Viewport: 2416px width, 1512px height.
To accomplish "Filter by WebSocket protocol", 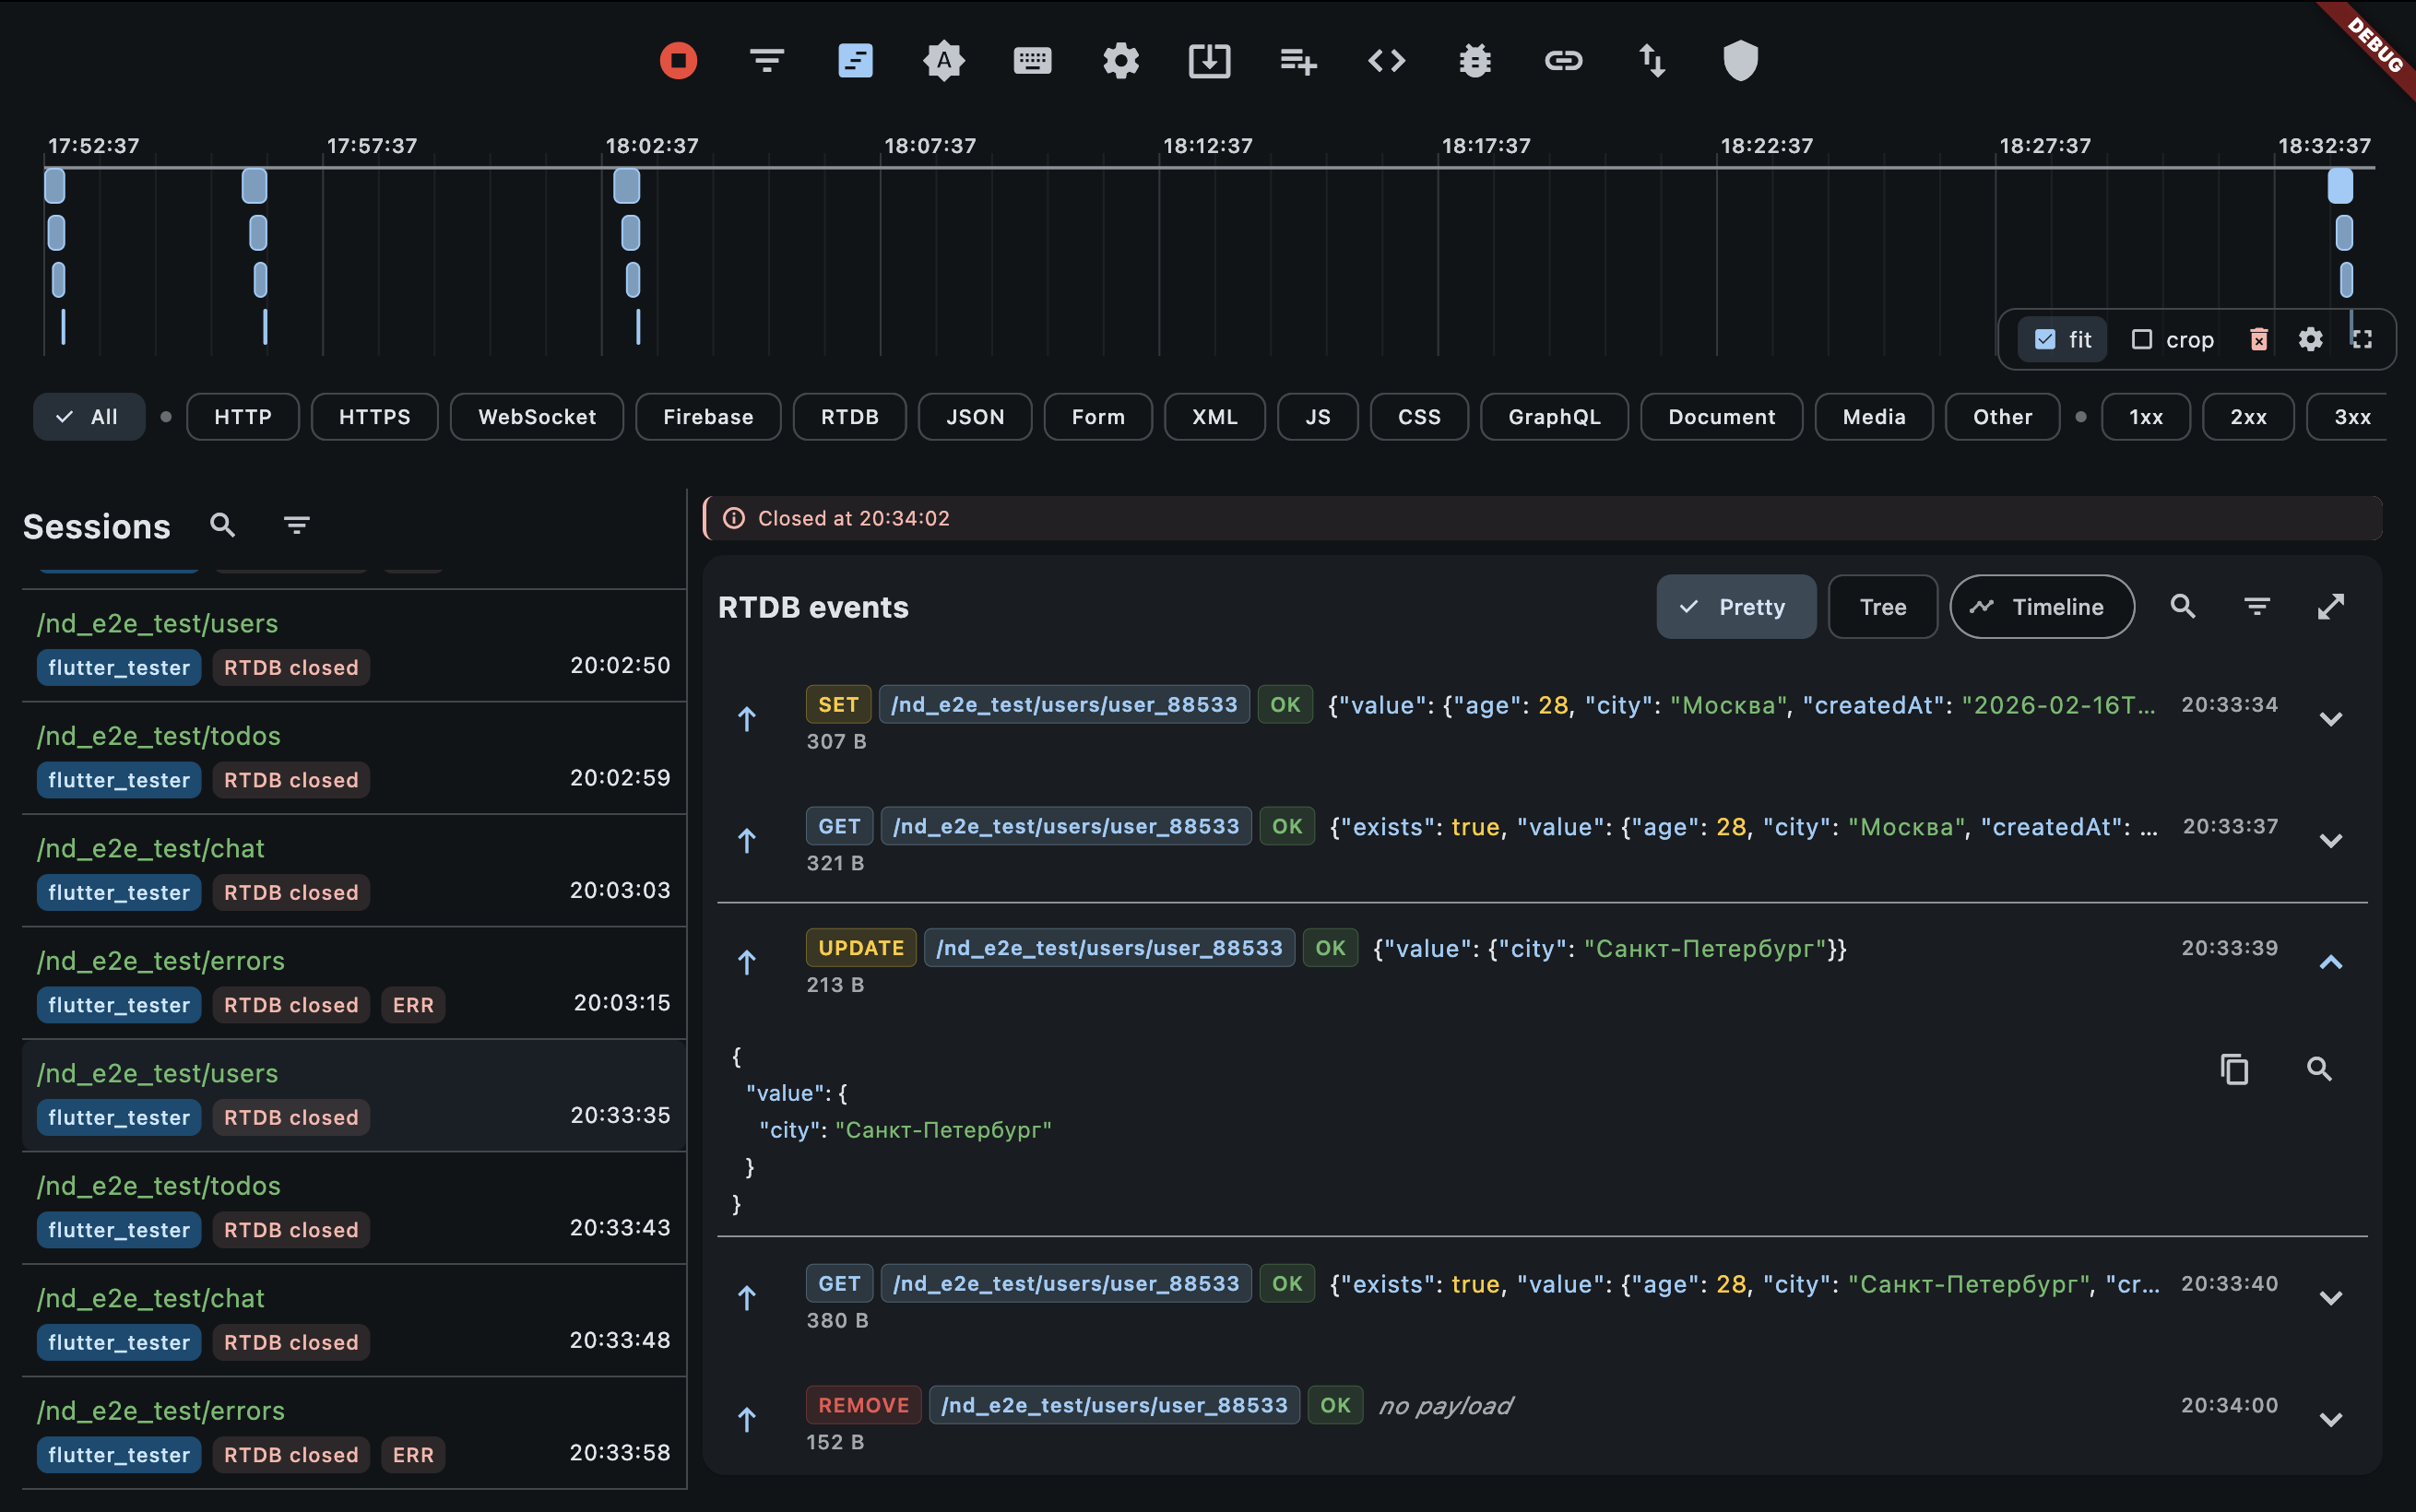I will (x=536, y=417).
